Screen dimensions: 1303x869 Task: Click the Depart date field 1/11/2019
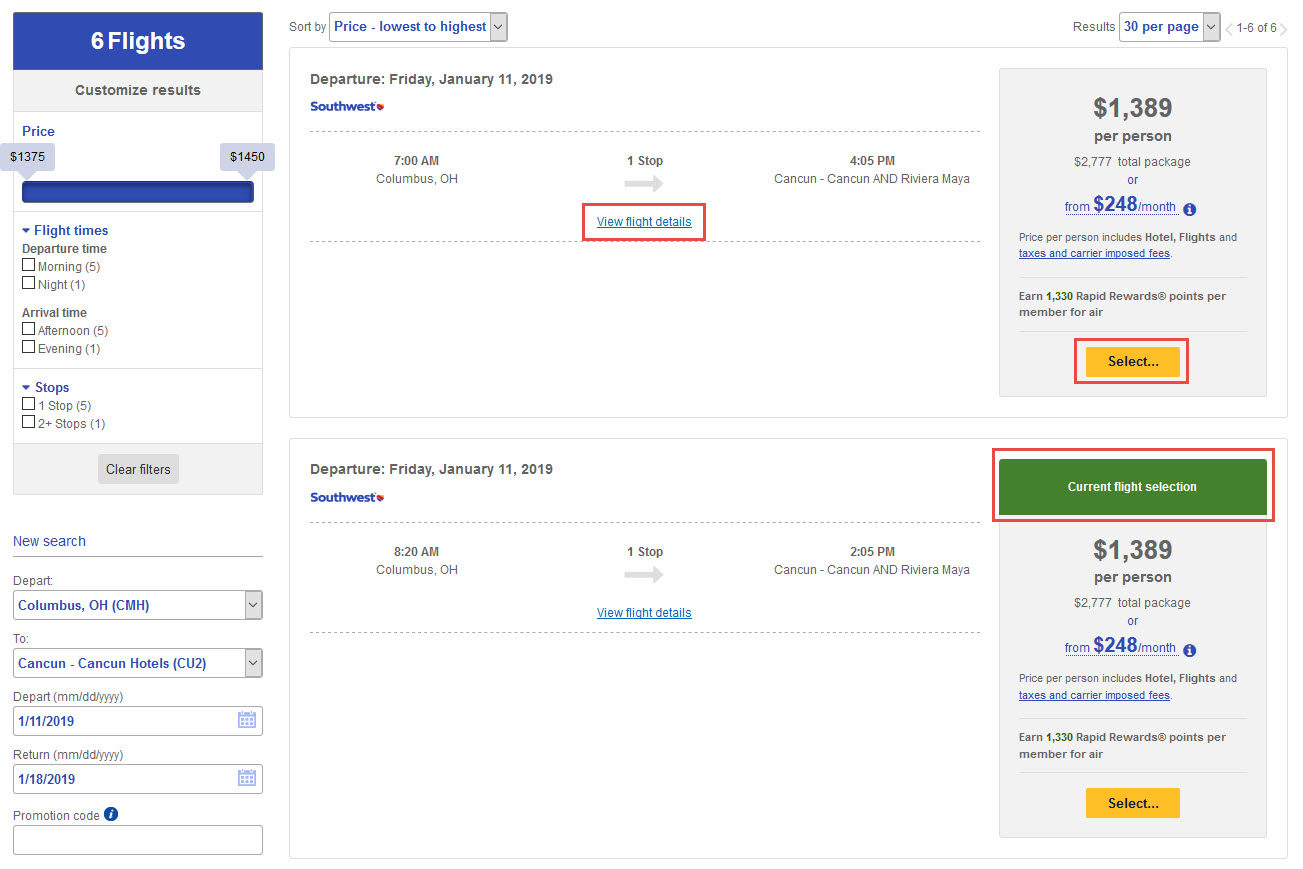[138, 720]
